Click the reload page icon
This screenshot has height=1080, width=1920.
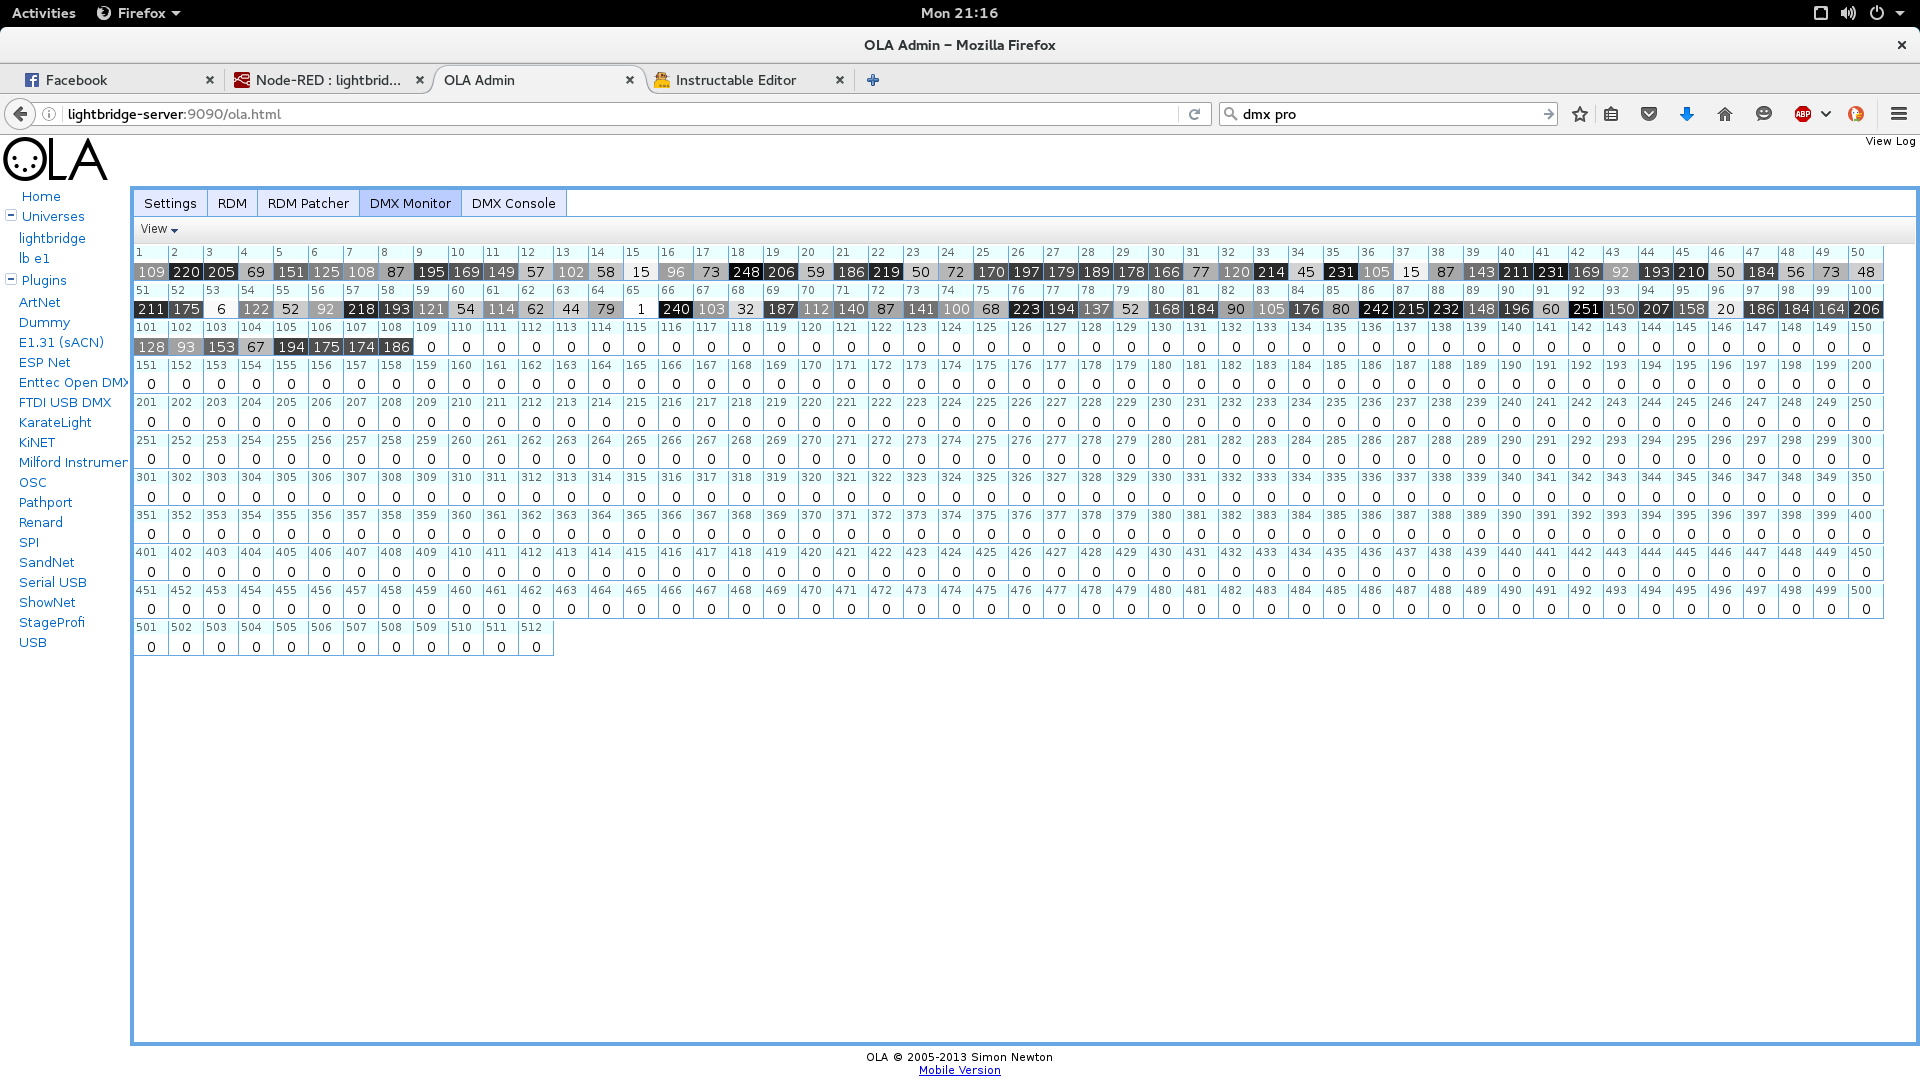pyautogui.click(x=1195, y=113)
